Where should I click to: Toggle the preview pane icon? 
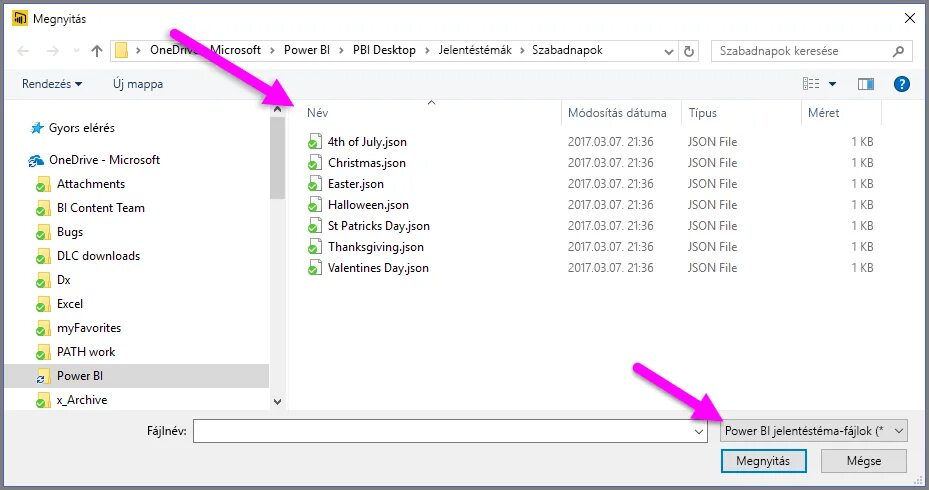866,84
